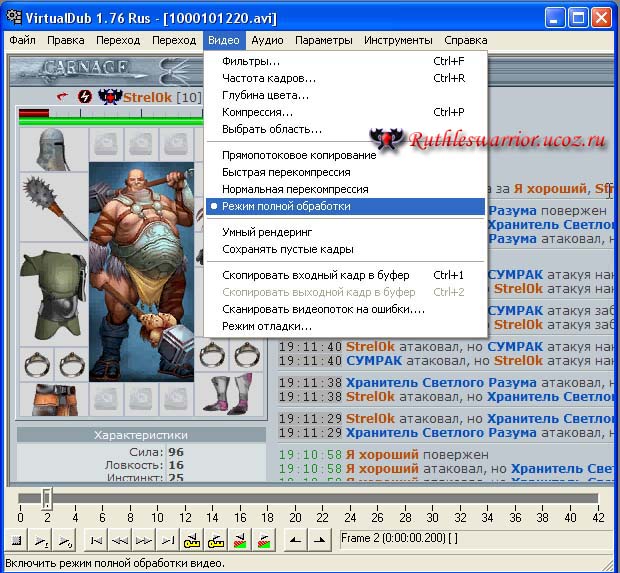The width and height of the screenshot is (620, 573).
Task: Jump to the start of video
Action: [96, 540]
